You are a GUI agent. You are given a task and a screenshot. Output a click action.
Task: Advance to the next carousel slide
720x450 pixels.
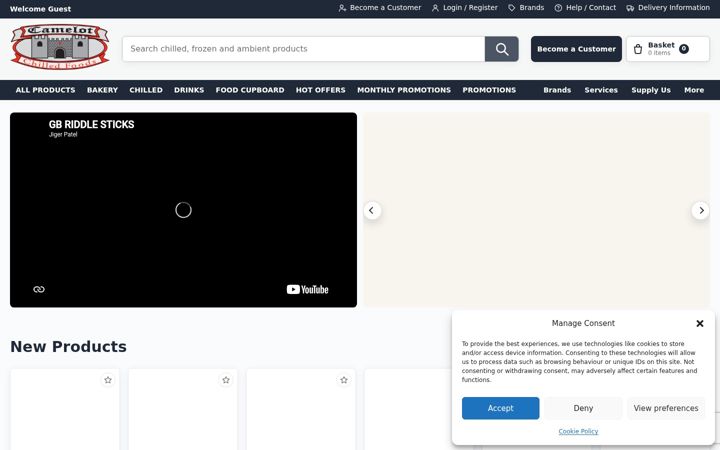coord(701,210)
